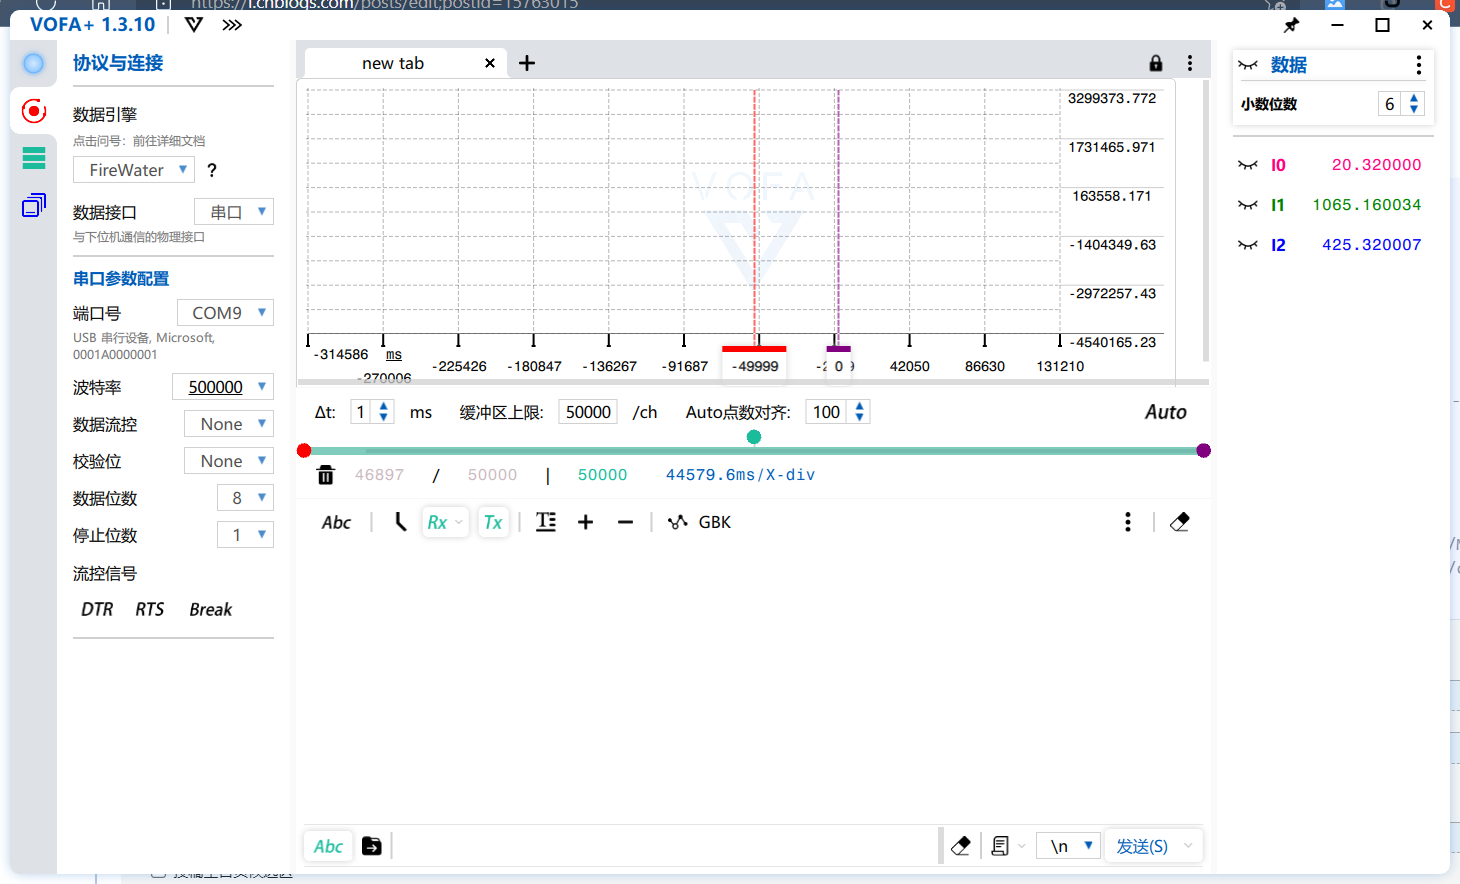Clear send box with the bottom eraser icon

coord(961,846)
